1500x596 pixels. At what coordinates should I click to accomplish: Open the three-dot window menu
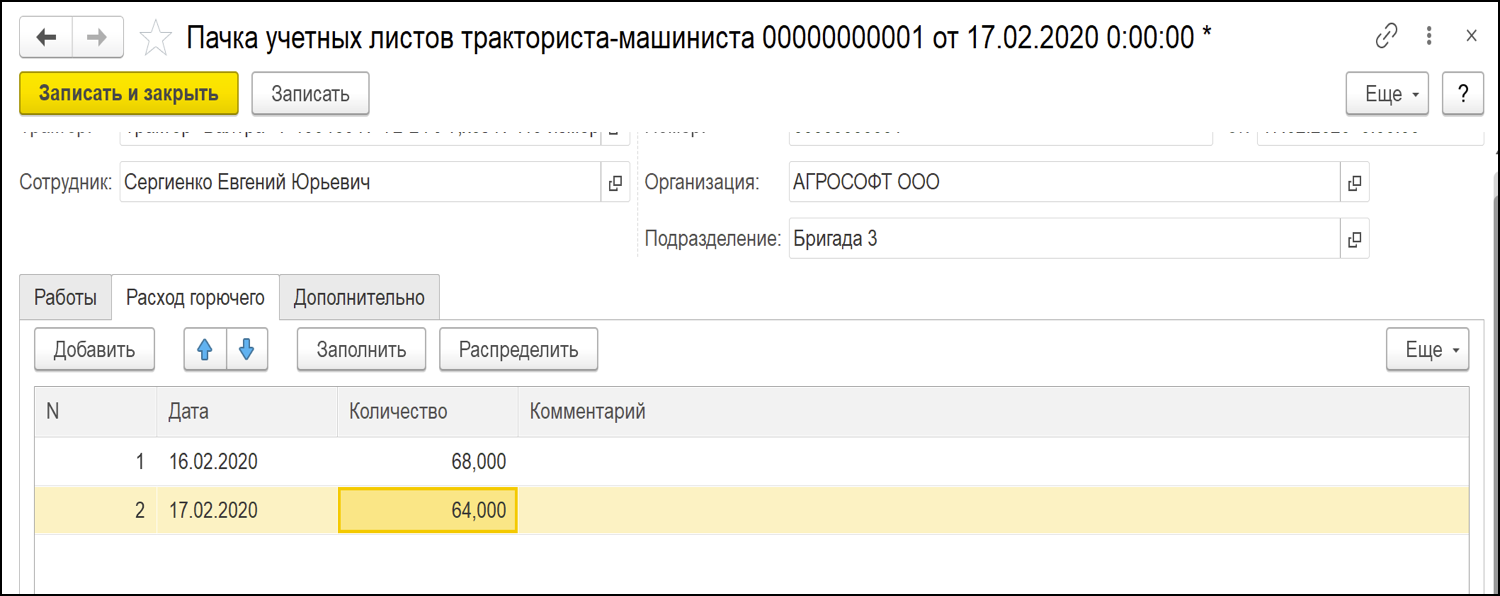tap(1430, 37)
